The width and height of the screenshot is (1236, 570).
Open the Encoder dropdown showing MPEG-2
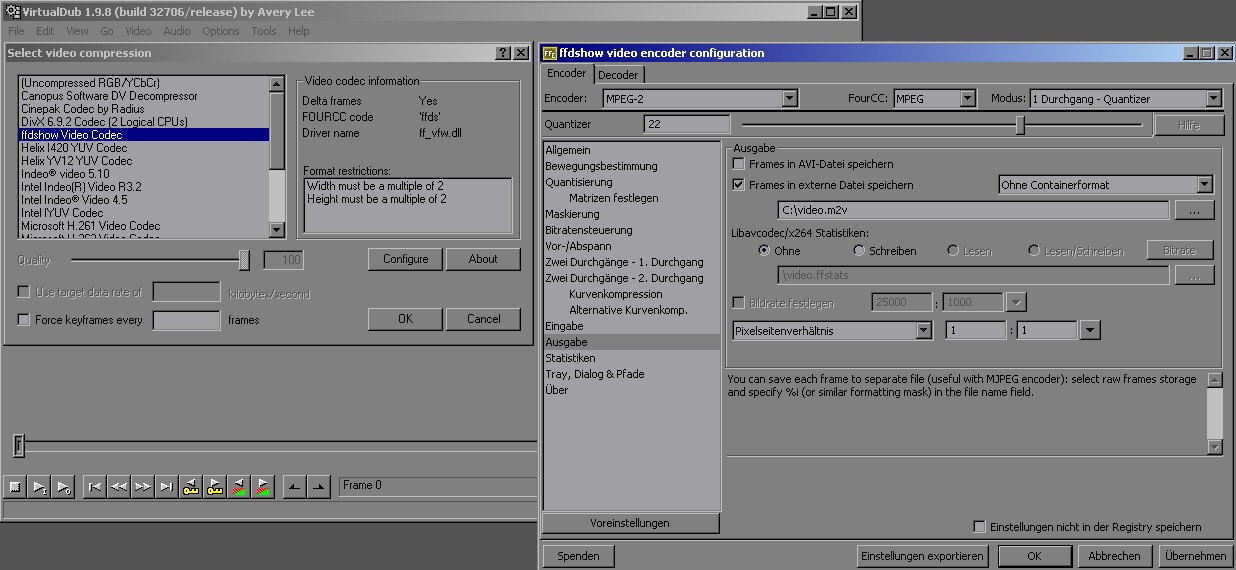coord(789,98)
